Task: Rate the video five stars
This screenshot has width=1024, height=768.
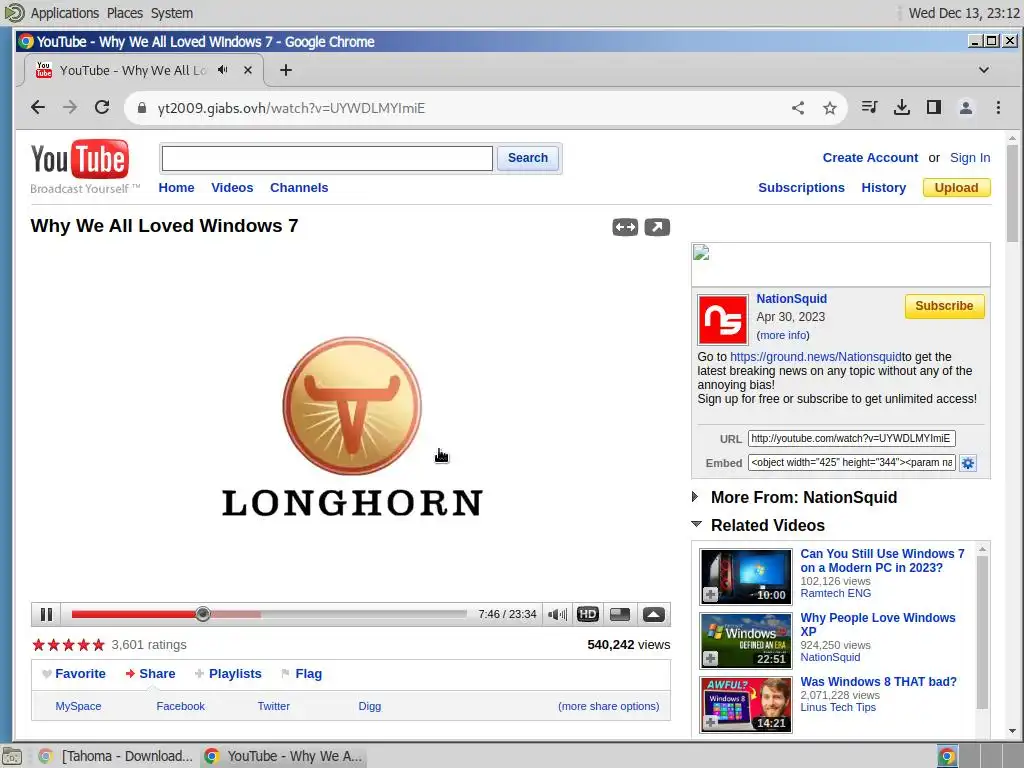Action: pyautogui.click(x=99, y=645)
